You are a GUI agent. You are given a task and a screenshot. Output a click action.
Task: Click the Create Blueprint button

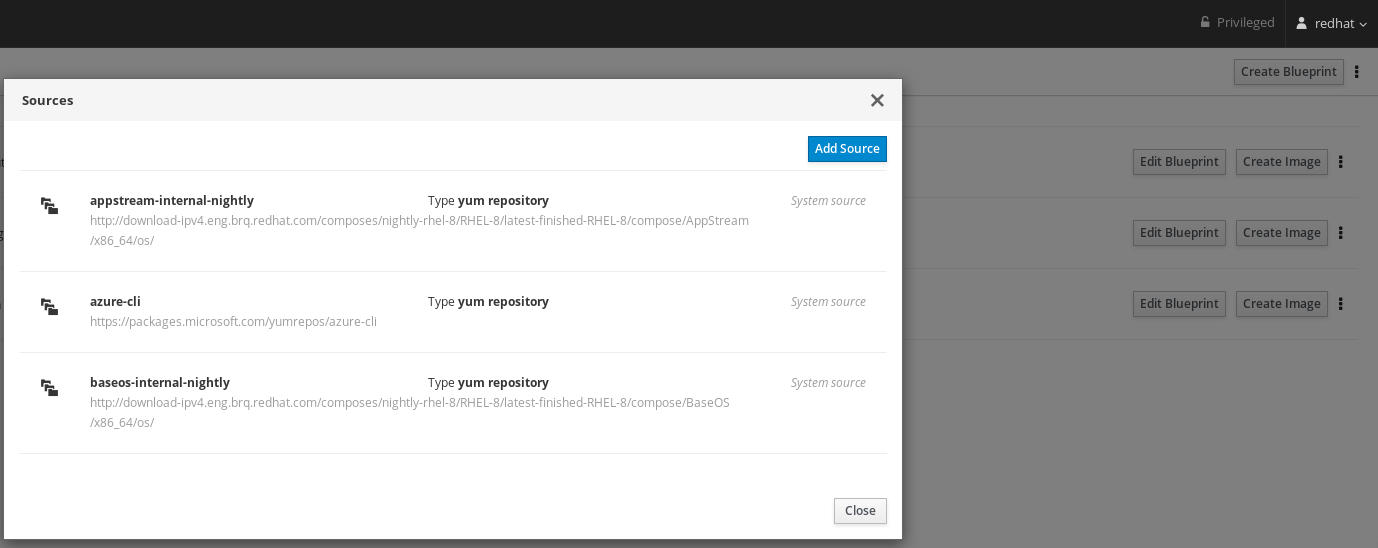pyautogui.click(x=1288, y=72)
